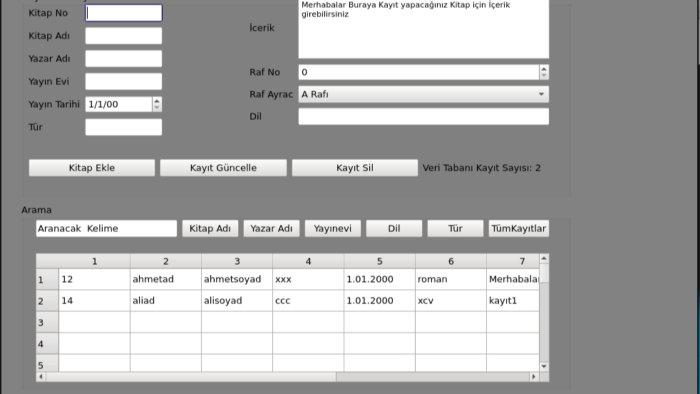Select the cell containing 12
The width and height of the screenshot is (700, 394).
[94, 279]
